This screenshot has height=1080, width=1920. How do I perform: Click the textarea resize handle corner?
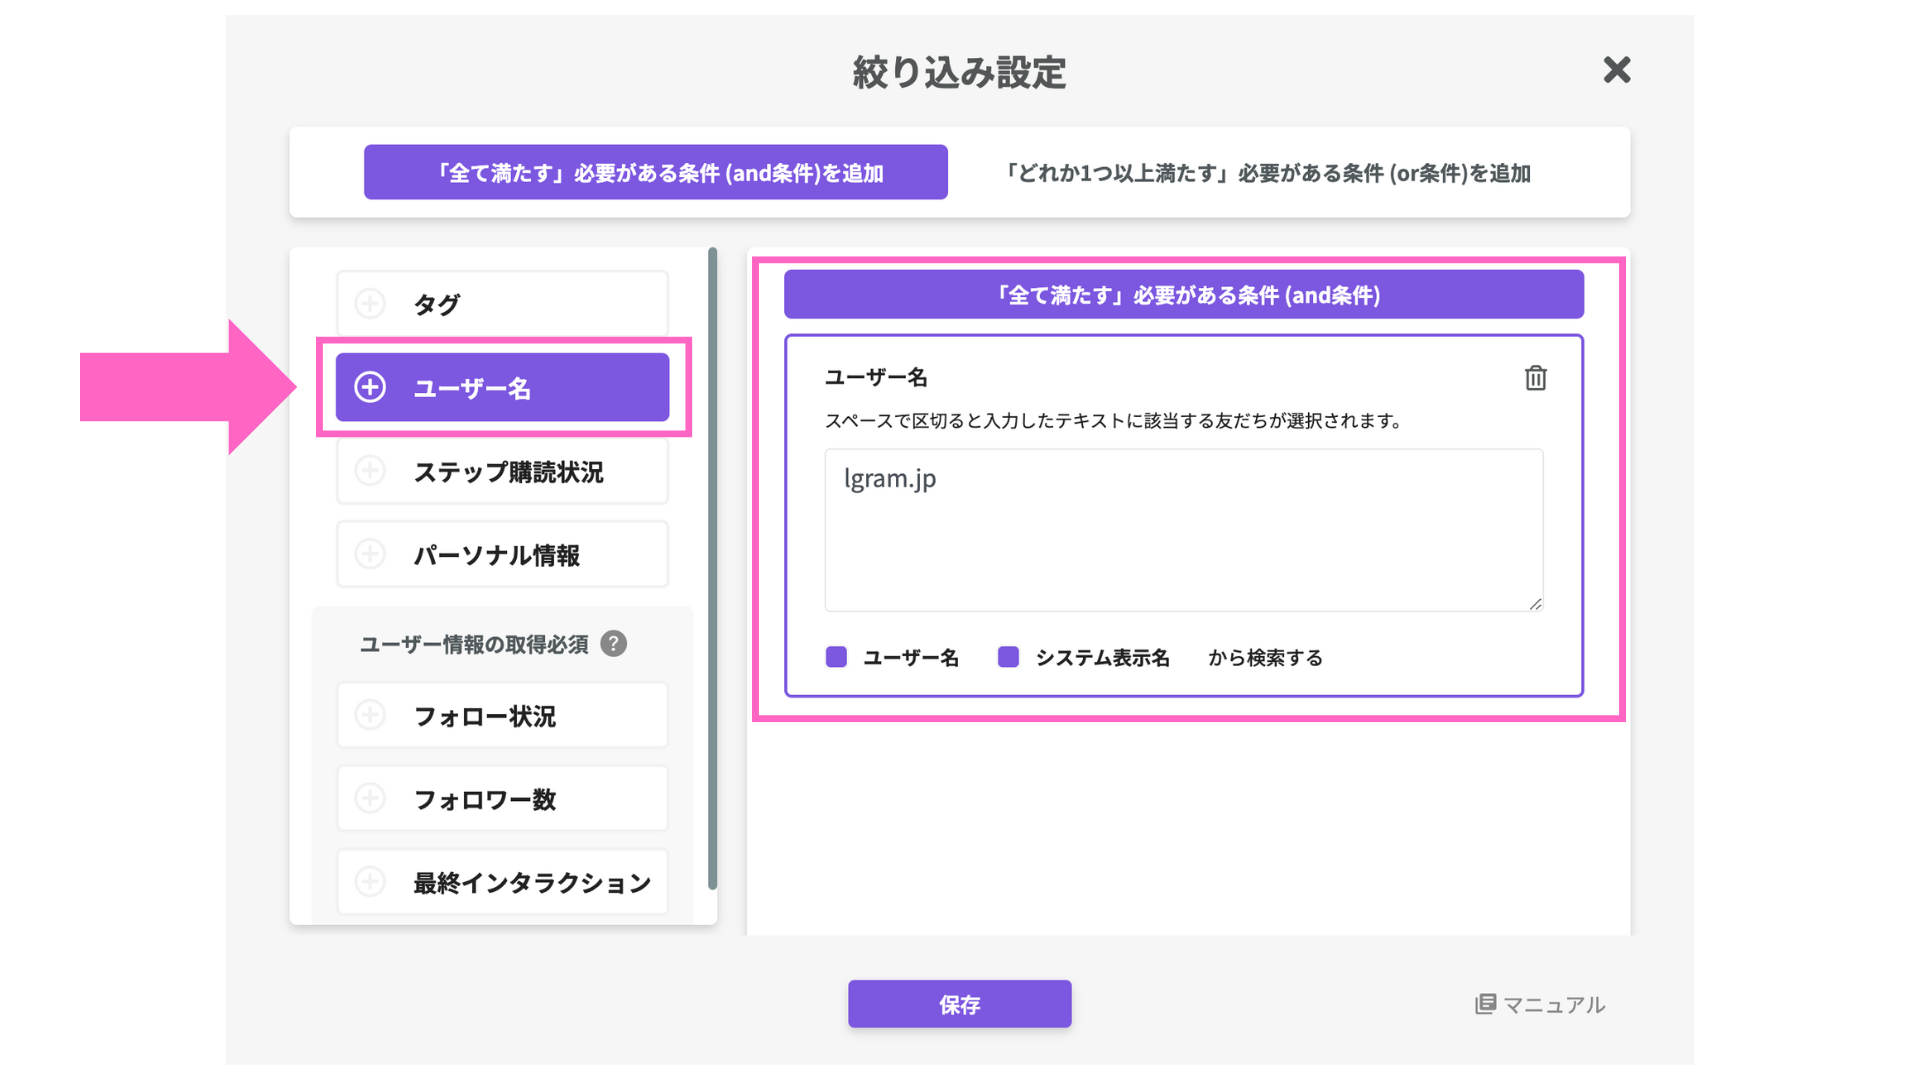click(1536, 604)
